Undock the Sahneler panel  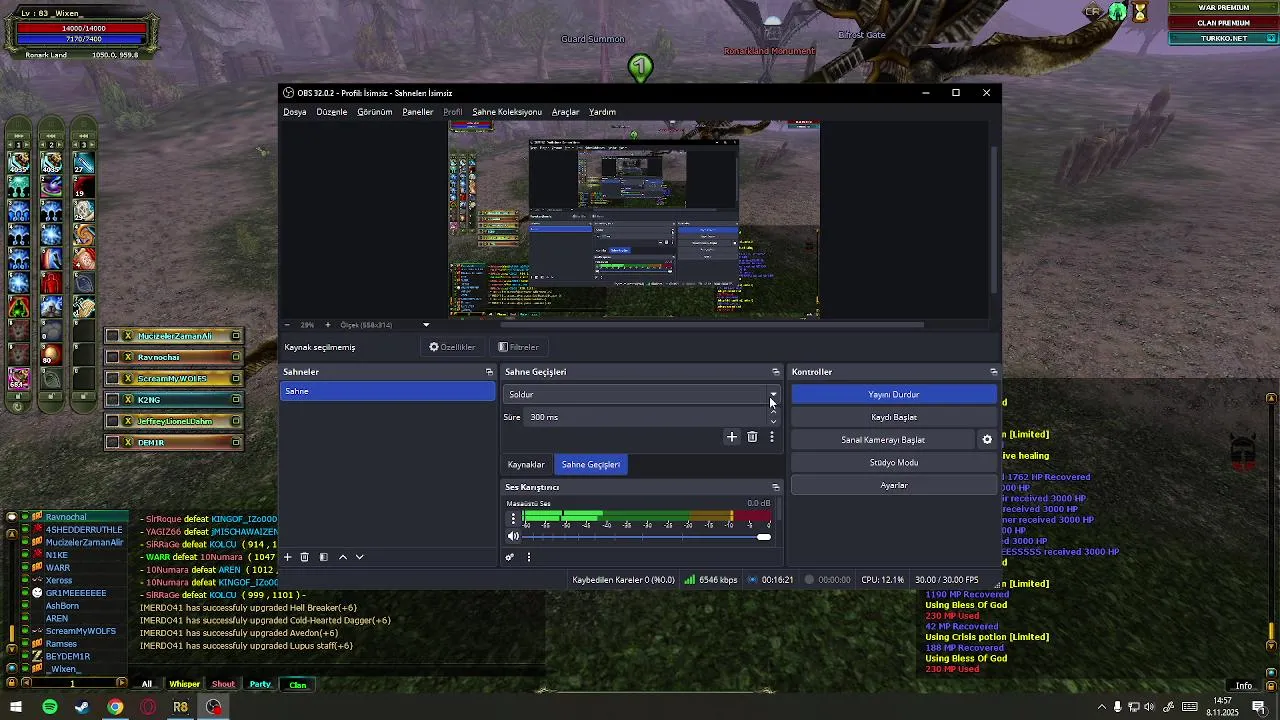[489, 372]
